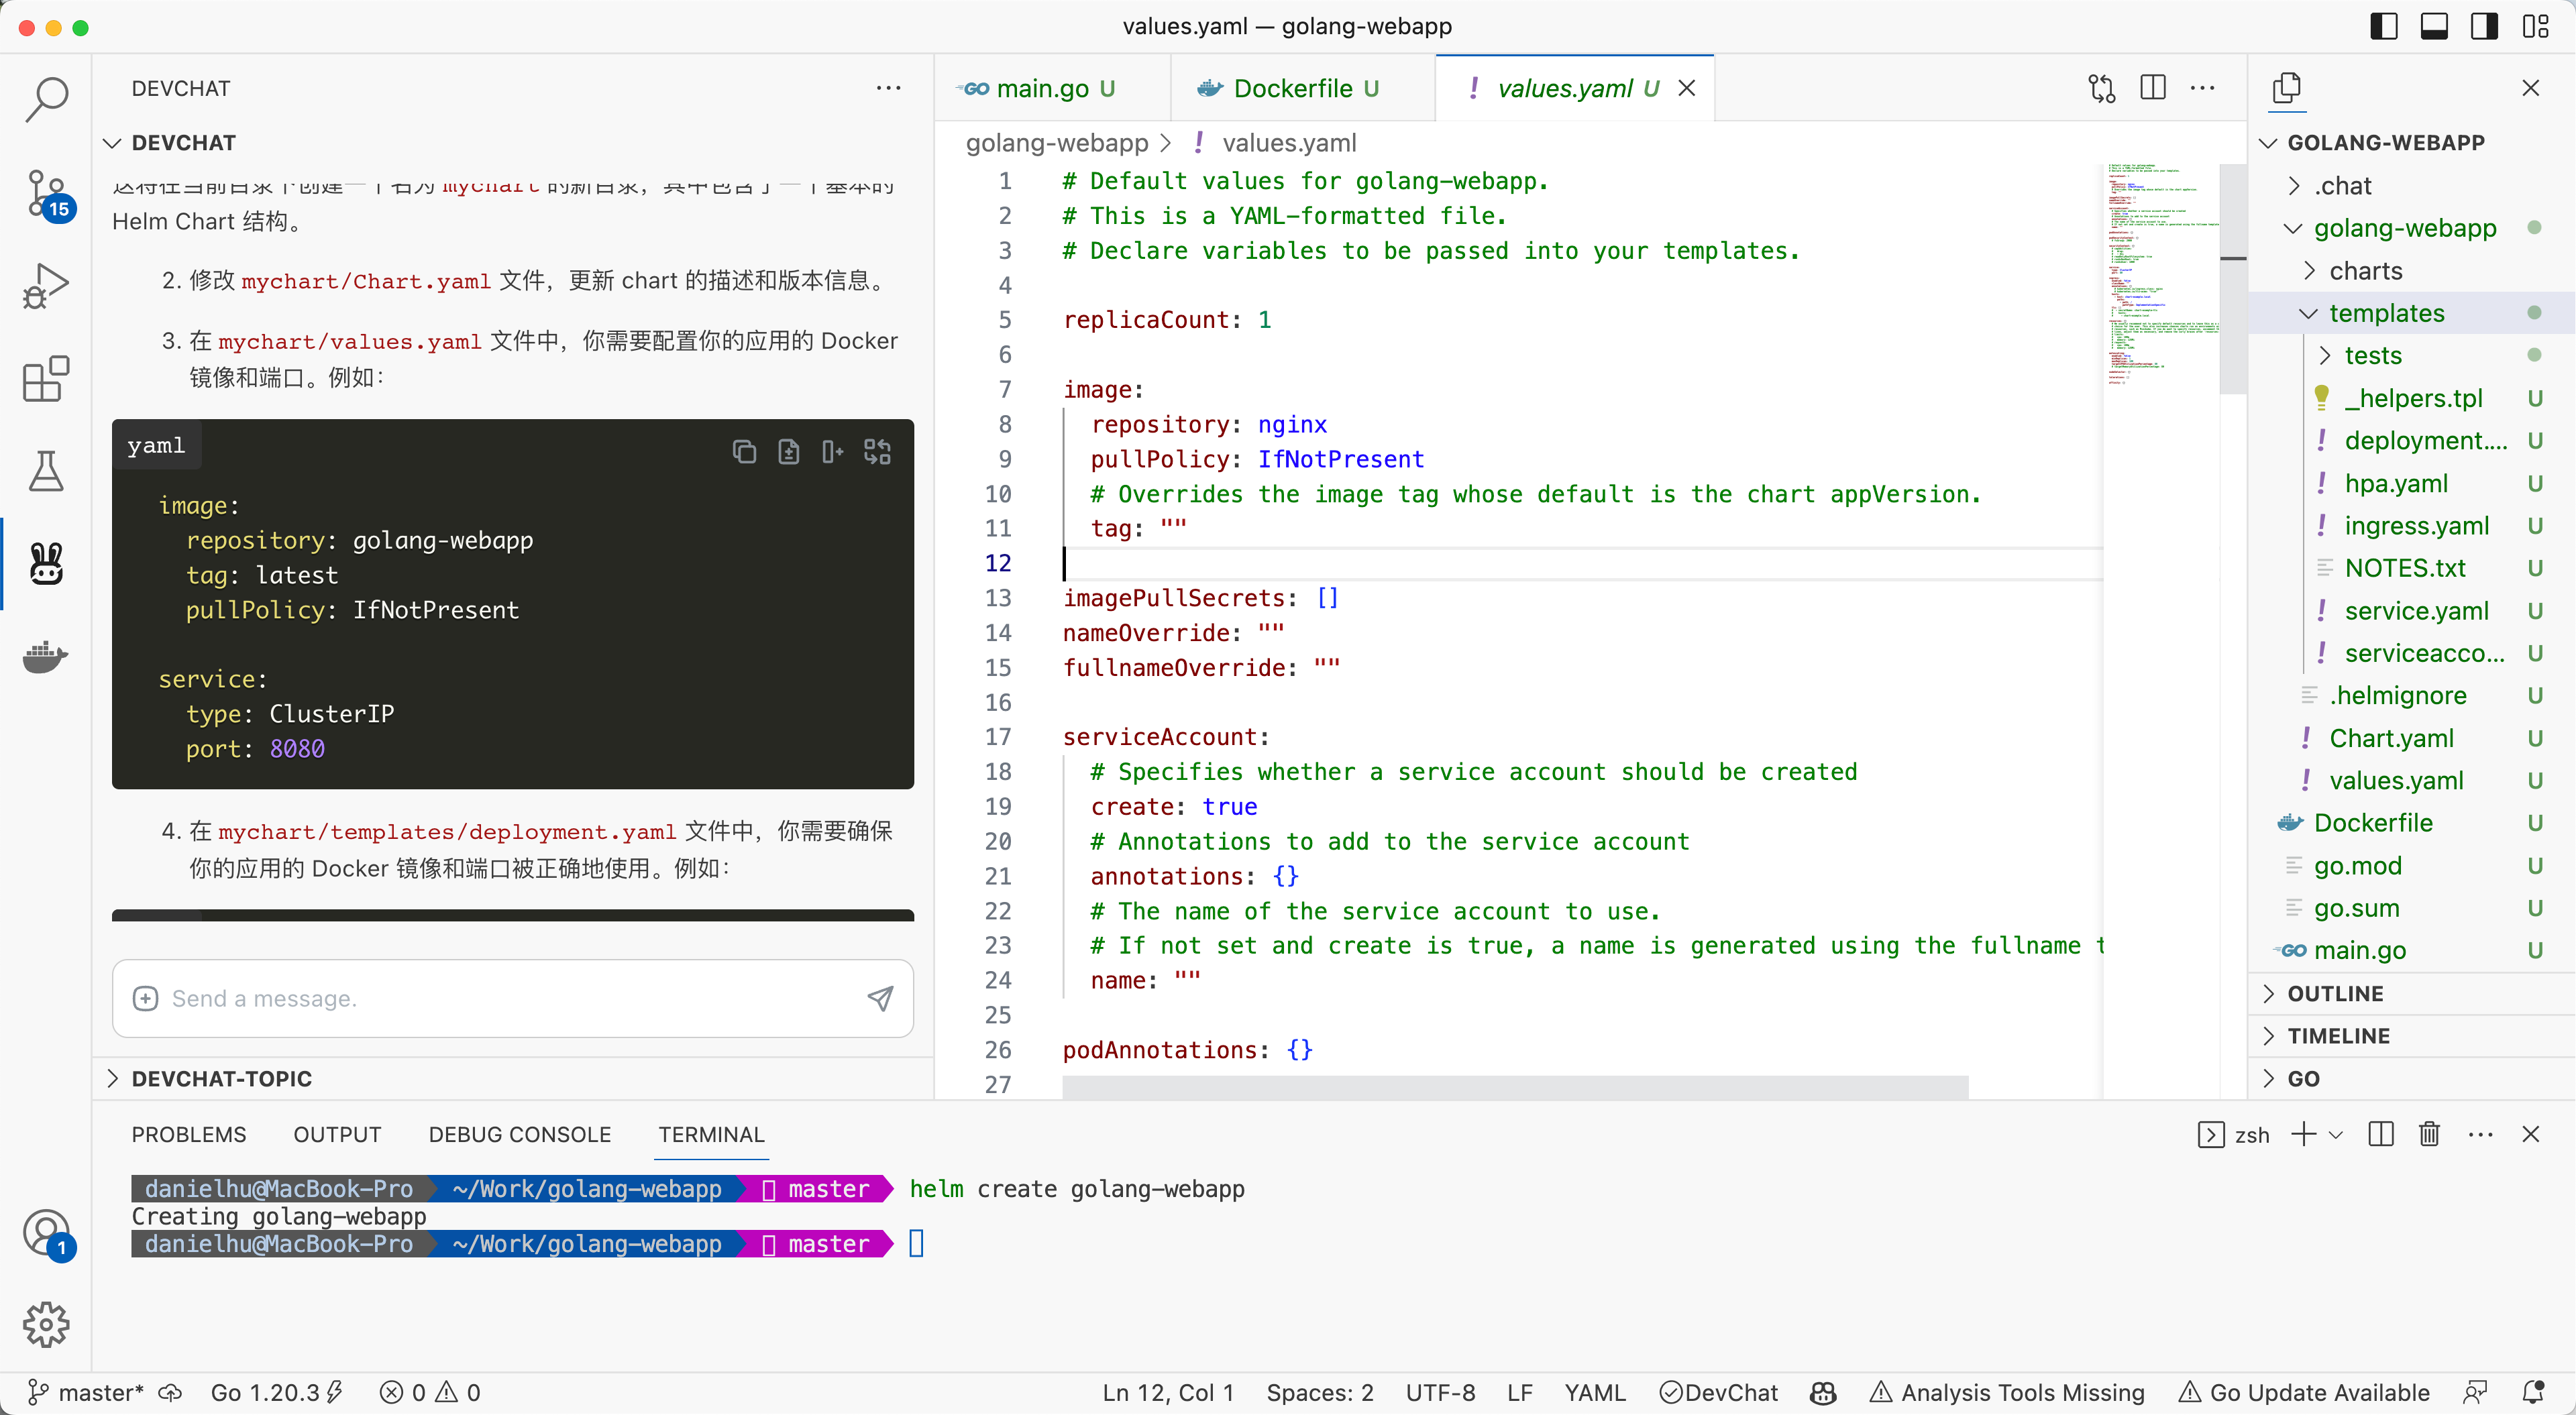
Task: Send the chat message with the paper plane
Action: 879,998
